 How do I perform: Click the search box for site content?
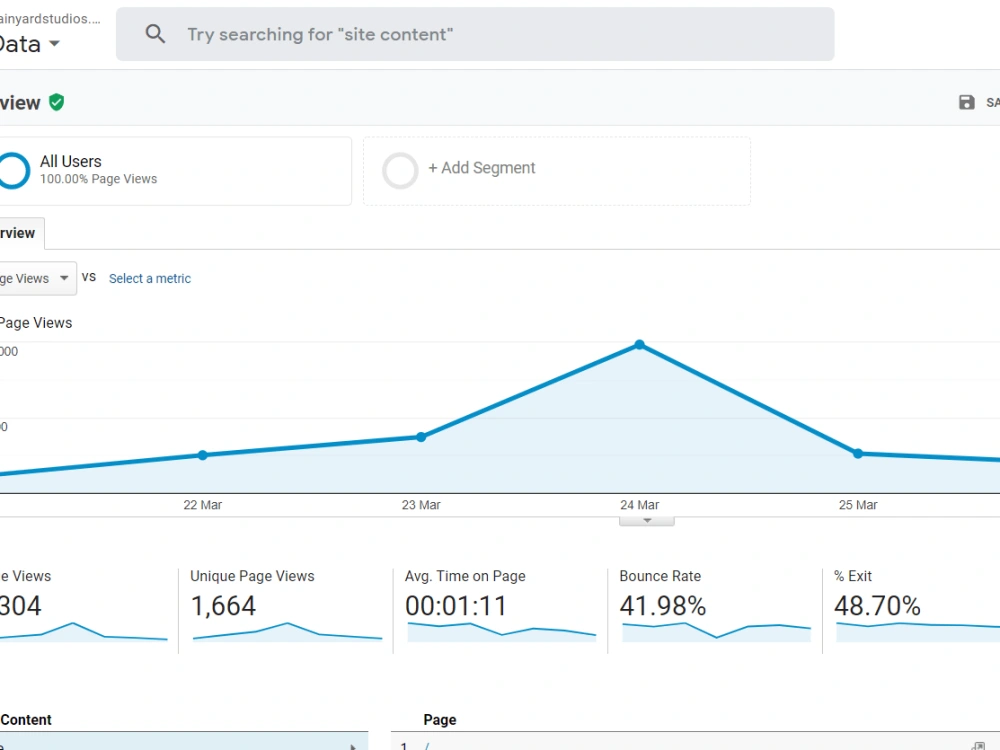click(474, 34)
